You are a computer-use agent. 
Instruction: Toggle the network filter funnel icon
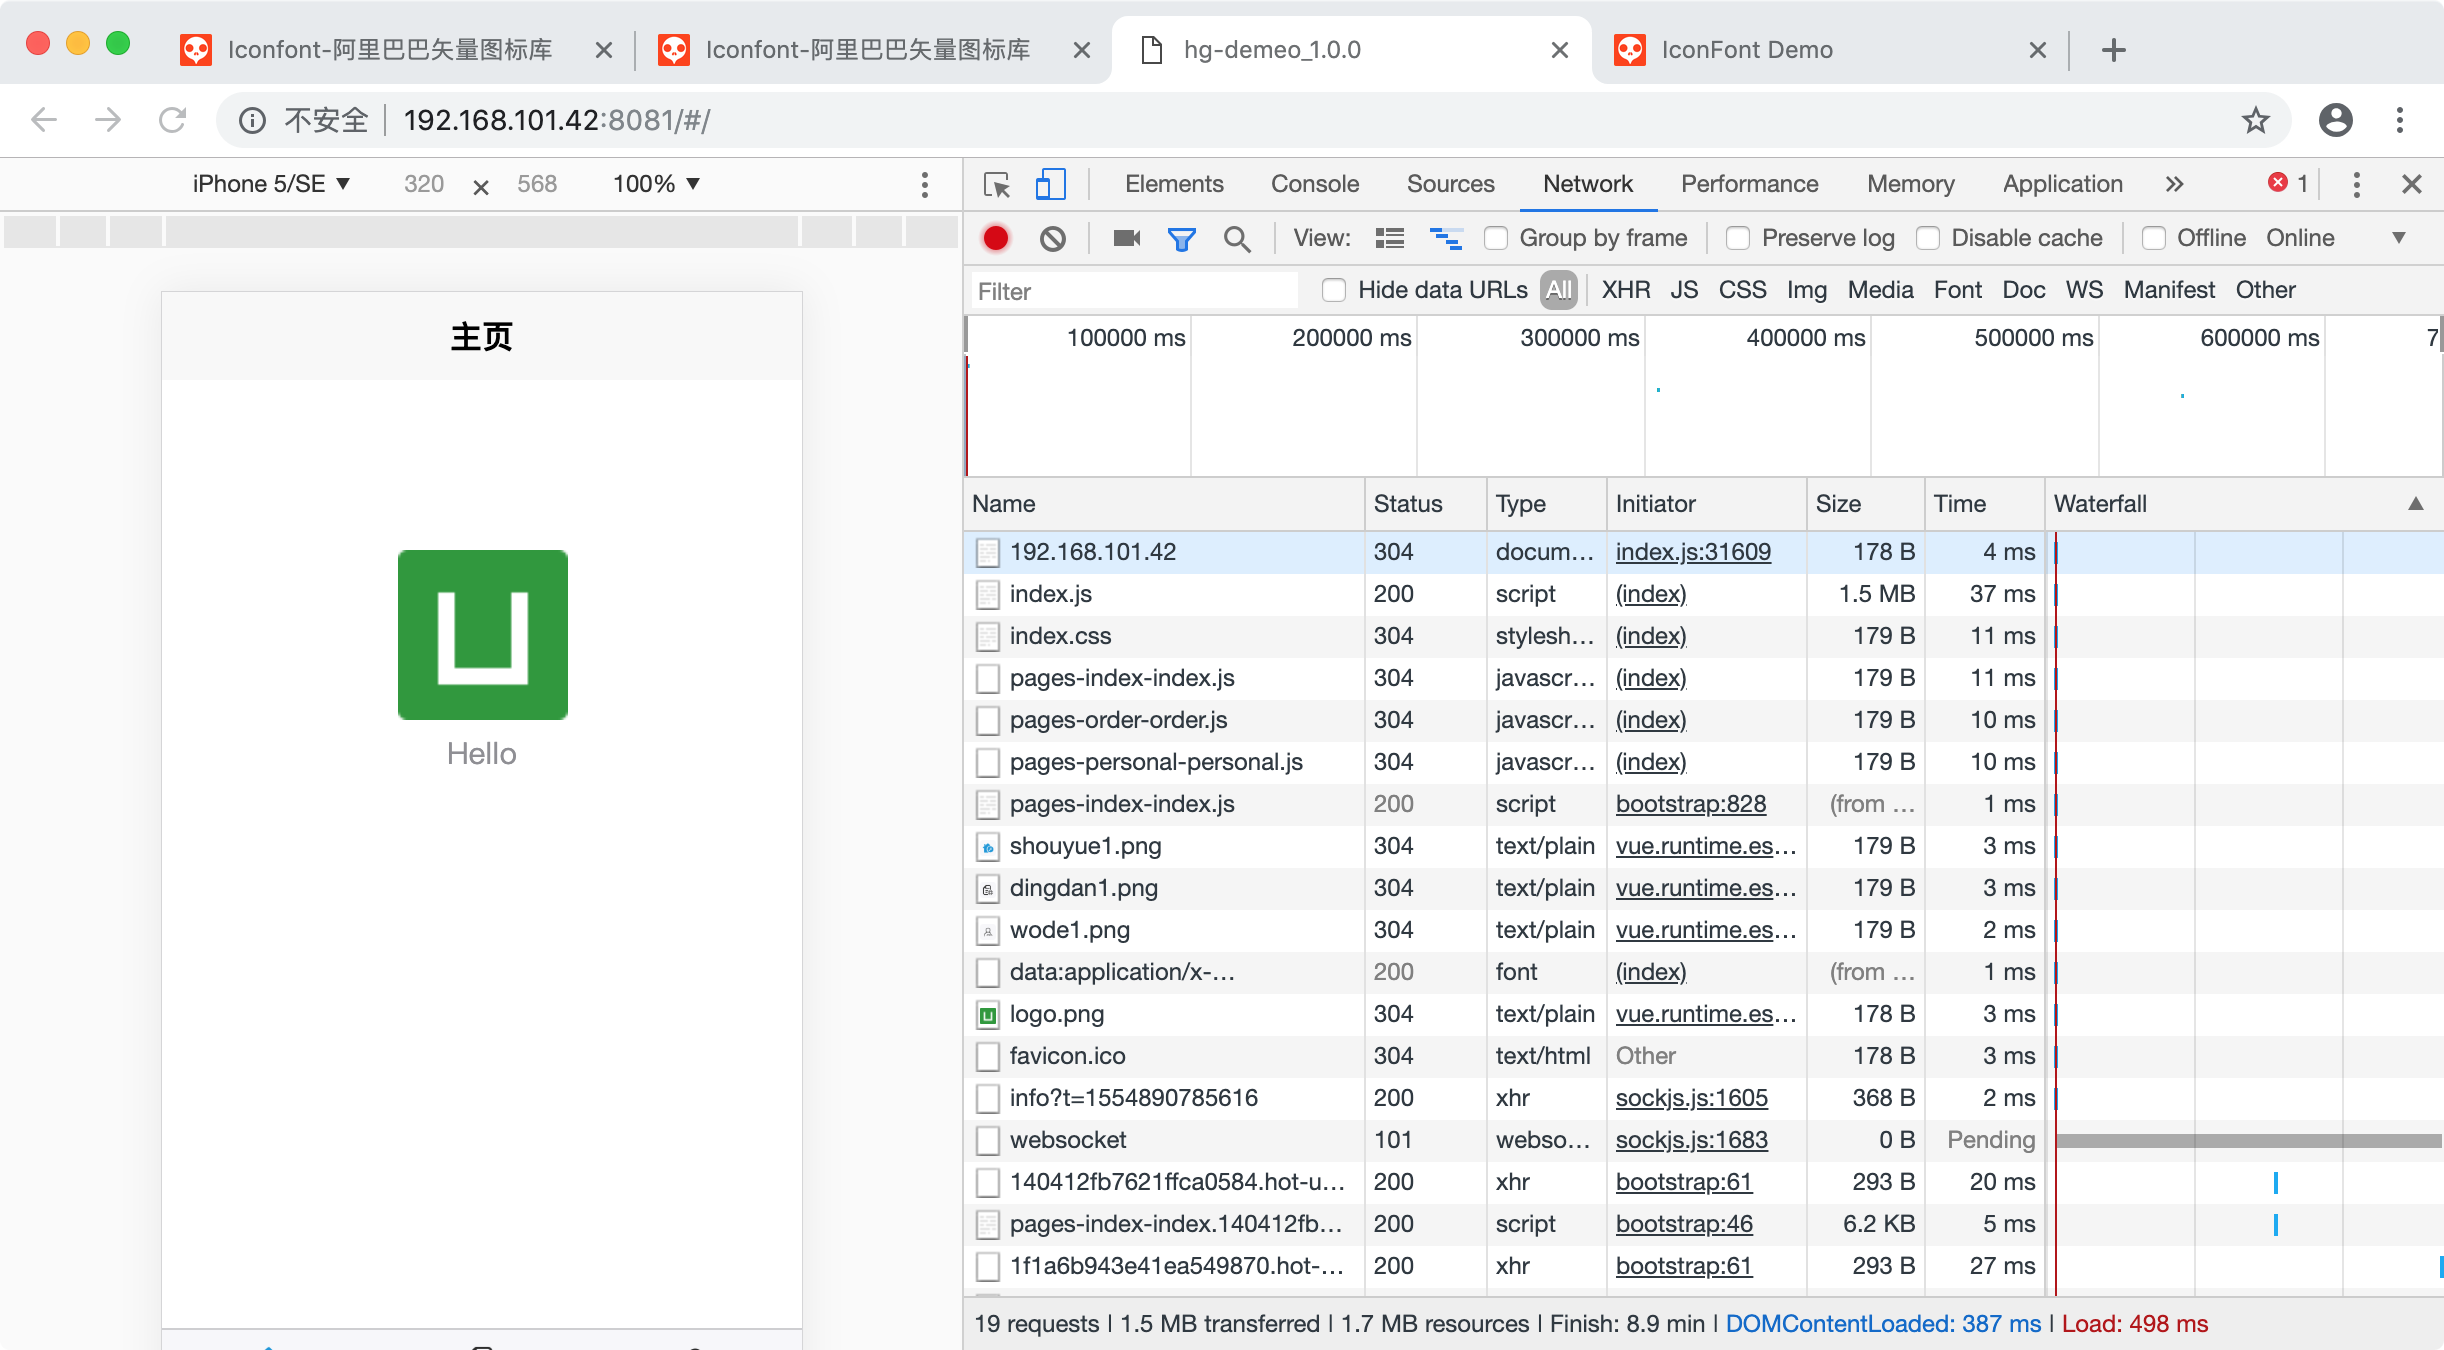[x=1181, y=238]
